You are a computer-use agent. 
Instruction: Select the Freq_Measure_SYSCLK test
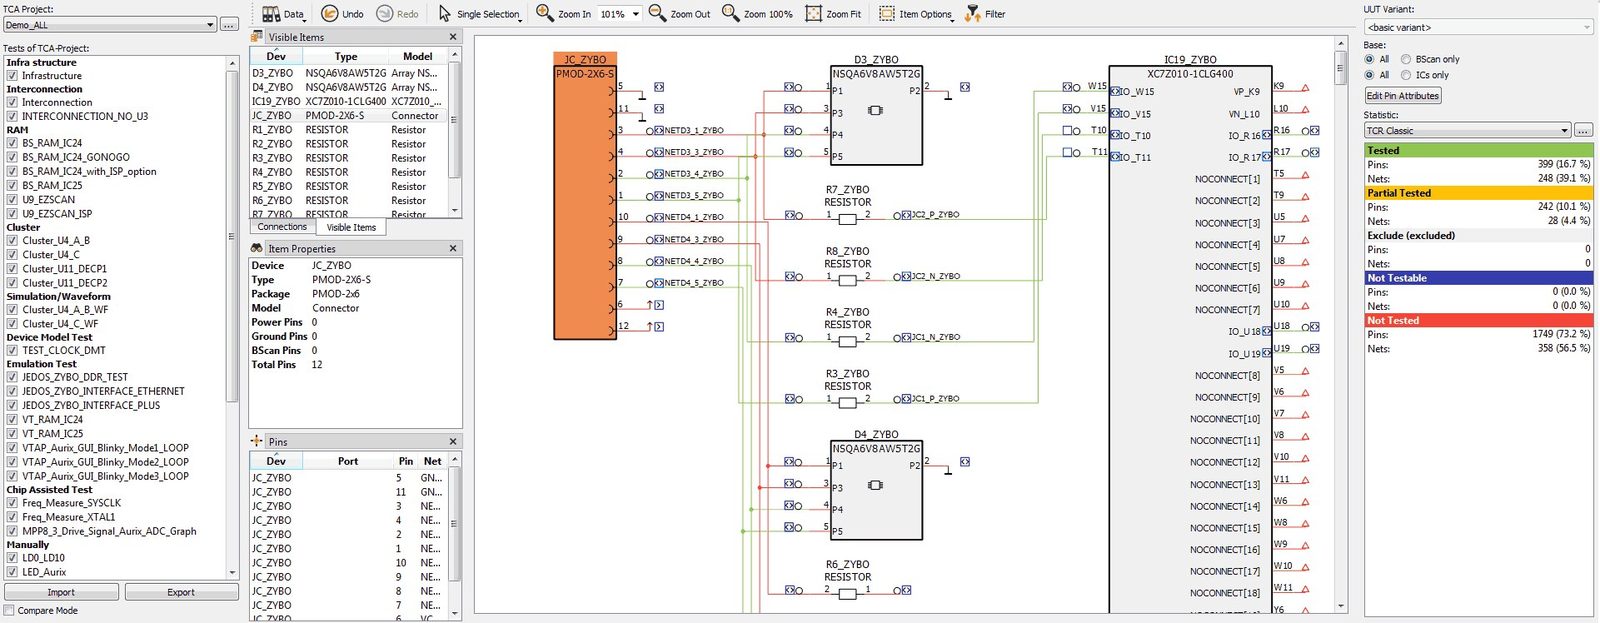click(71, 504)
